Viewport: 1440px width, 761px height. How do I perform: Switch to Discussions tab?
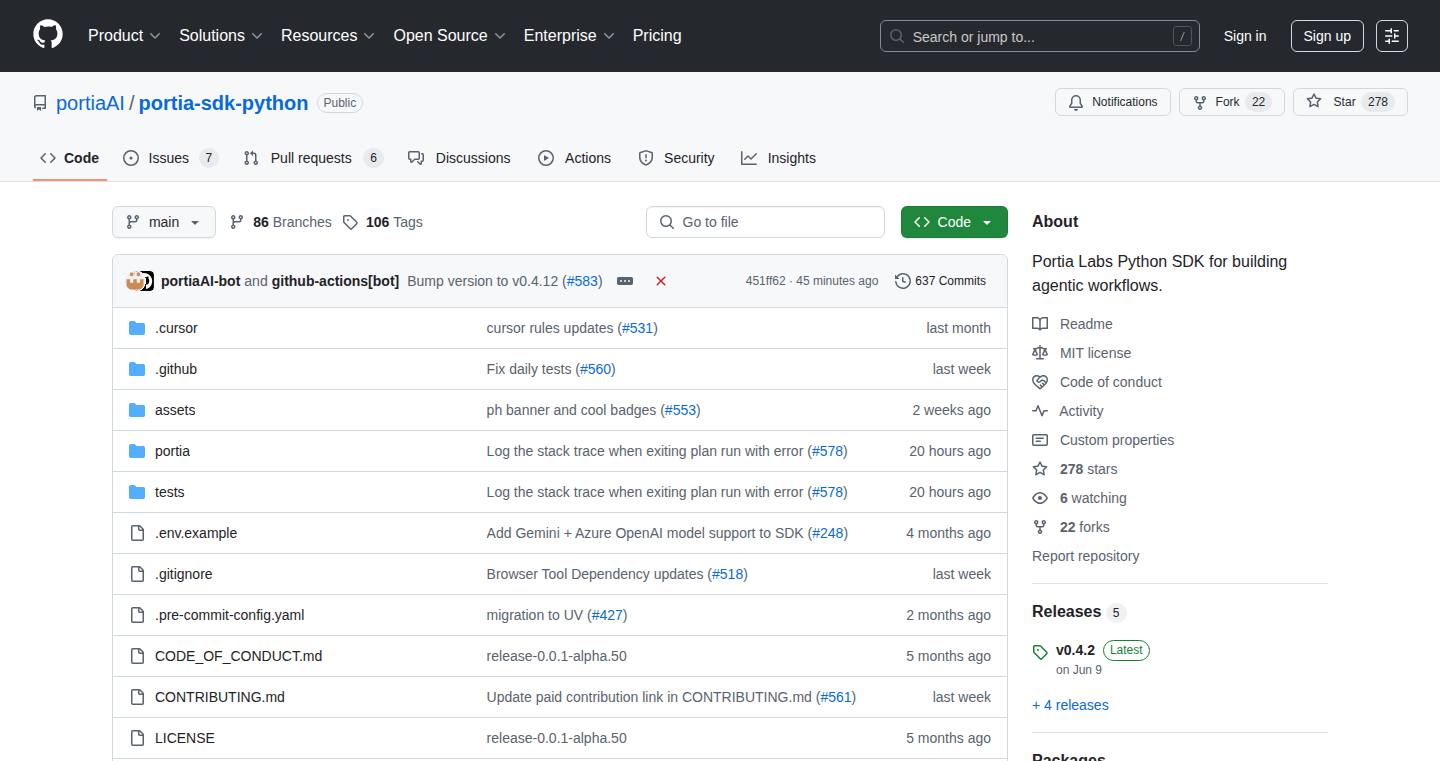pyautogui.click(x=460, y=158)
